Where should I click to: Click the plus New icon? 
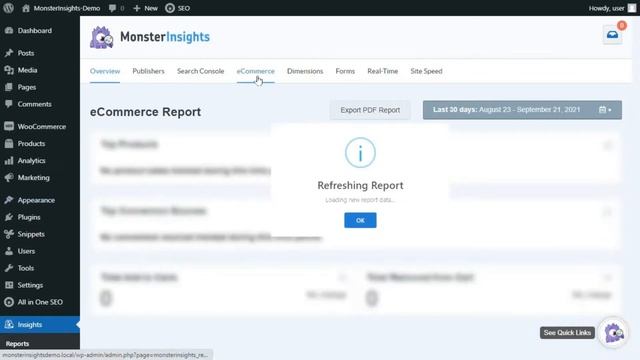137,8
